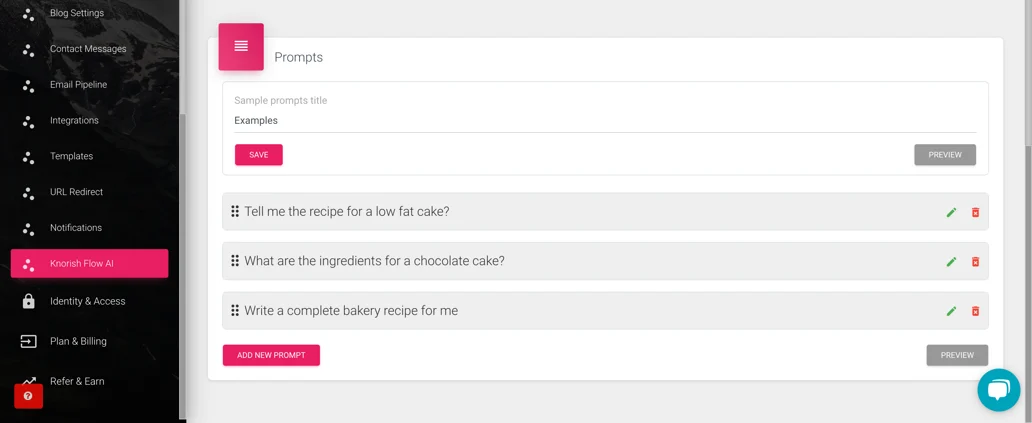Click the sidebar vertical scrollbar
The width and height of the screenshot is (1032, 423).
point(183,263)
